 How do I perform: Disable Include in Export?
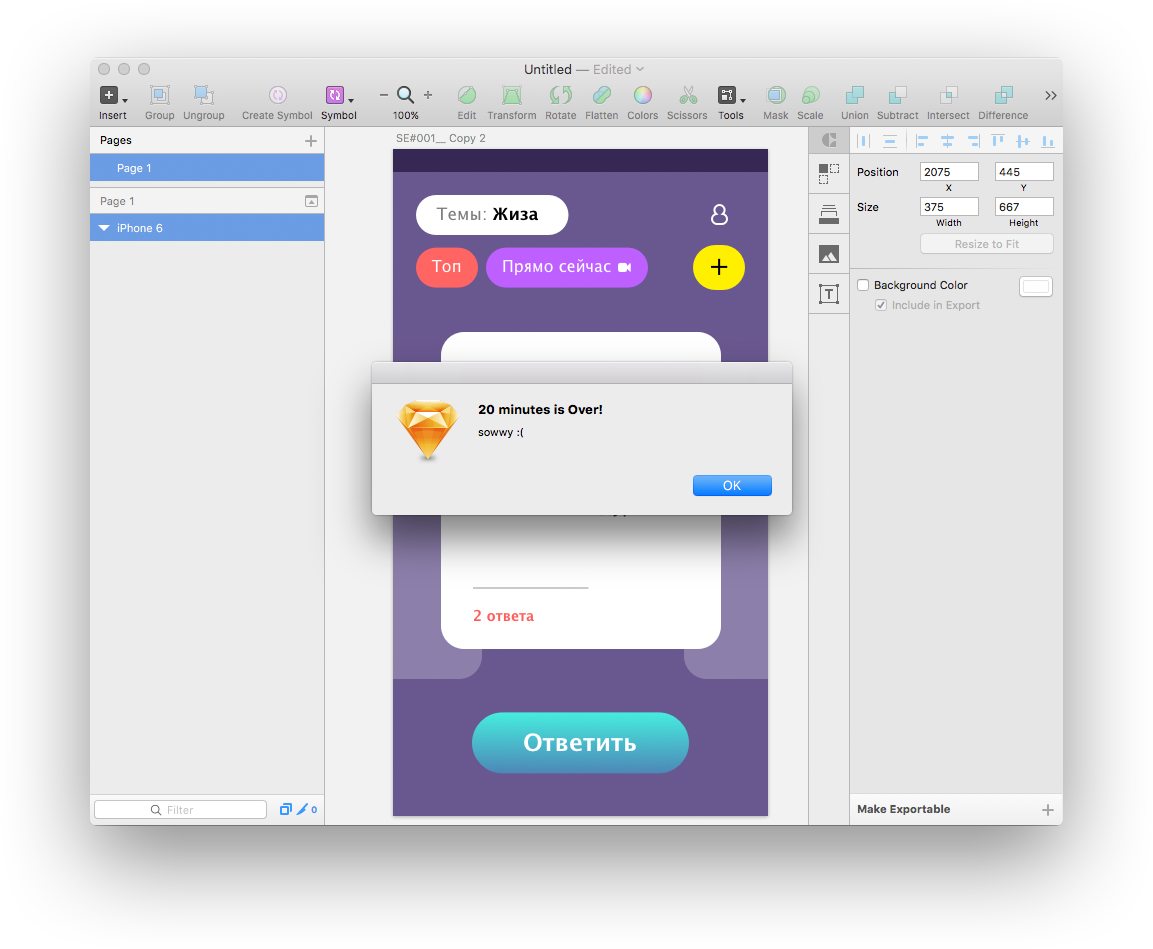click(881, 305)
